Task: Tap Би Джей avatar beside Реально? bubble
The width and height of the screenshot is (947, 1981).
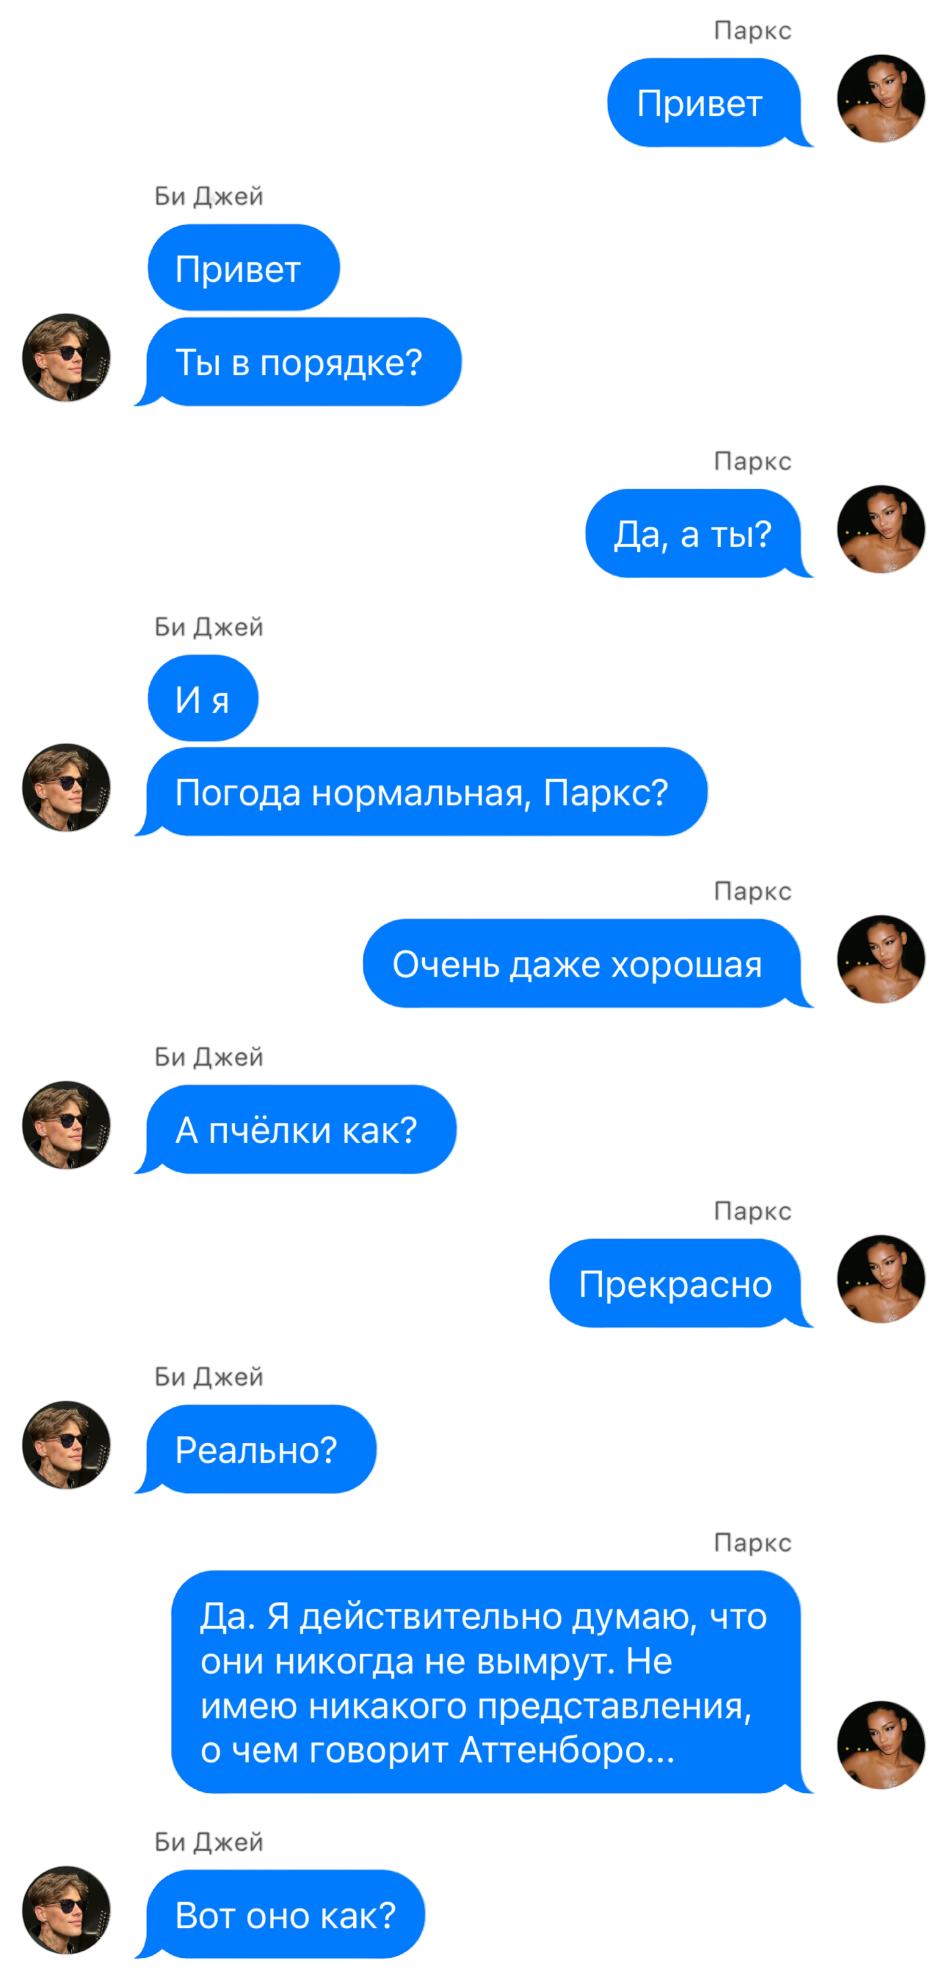Action: (x=66, y=1445)
